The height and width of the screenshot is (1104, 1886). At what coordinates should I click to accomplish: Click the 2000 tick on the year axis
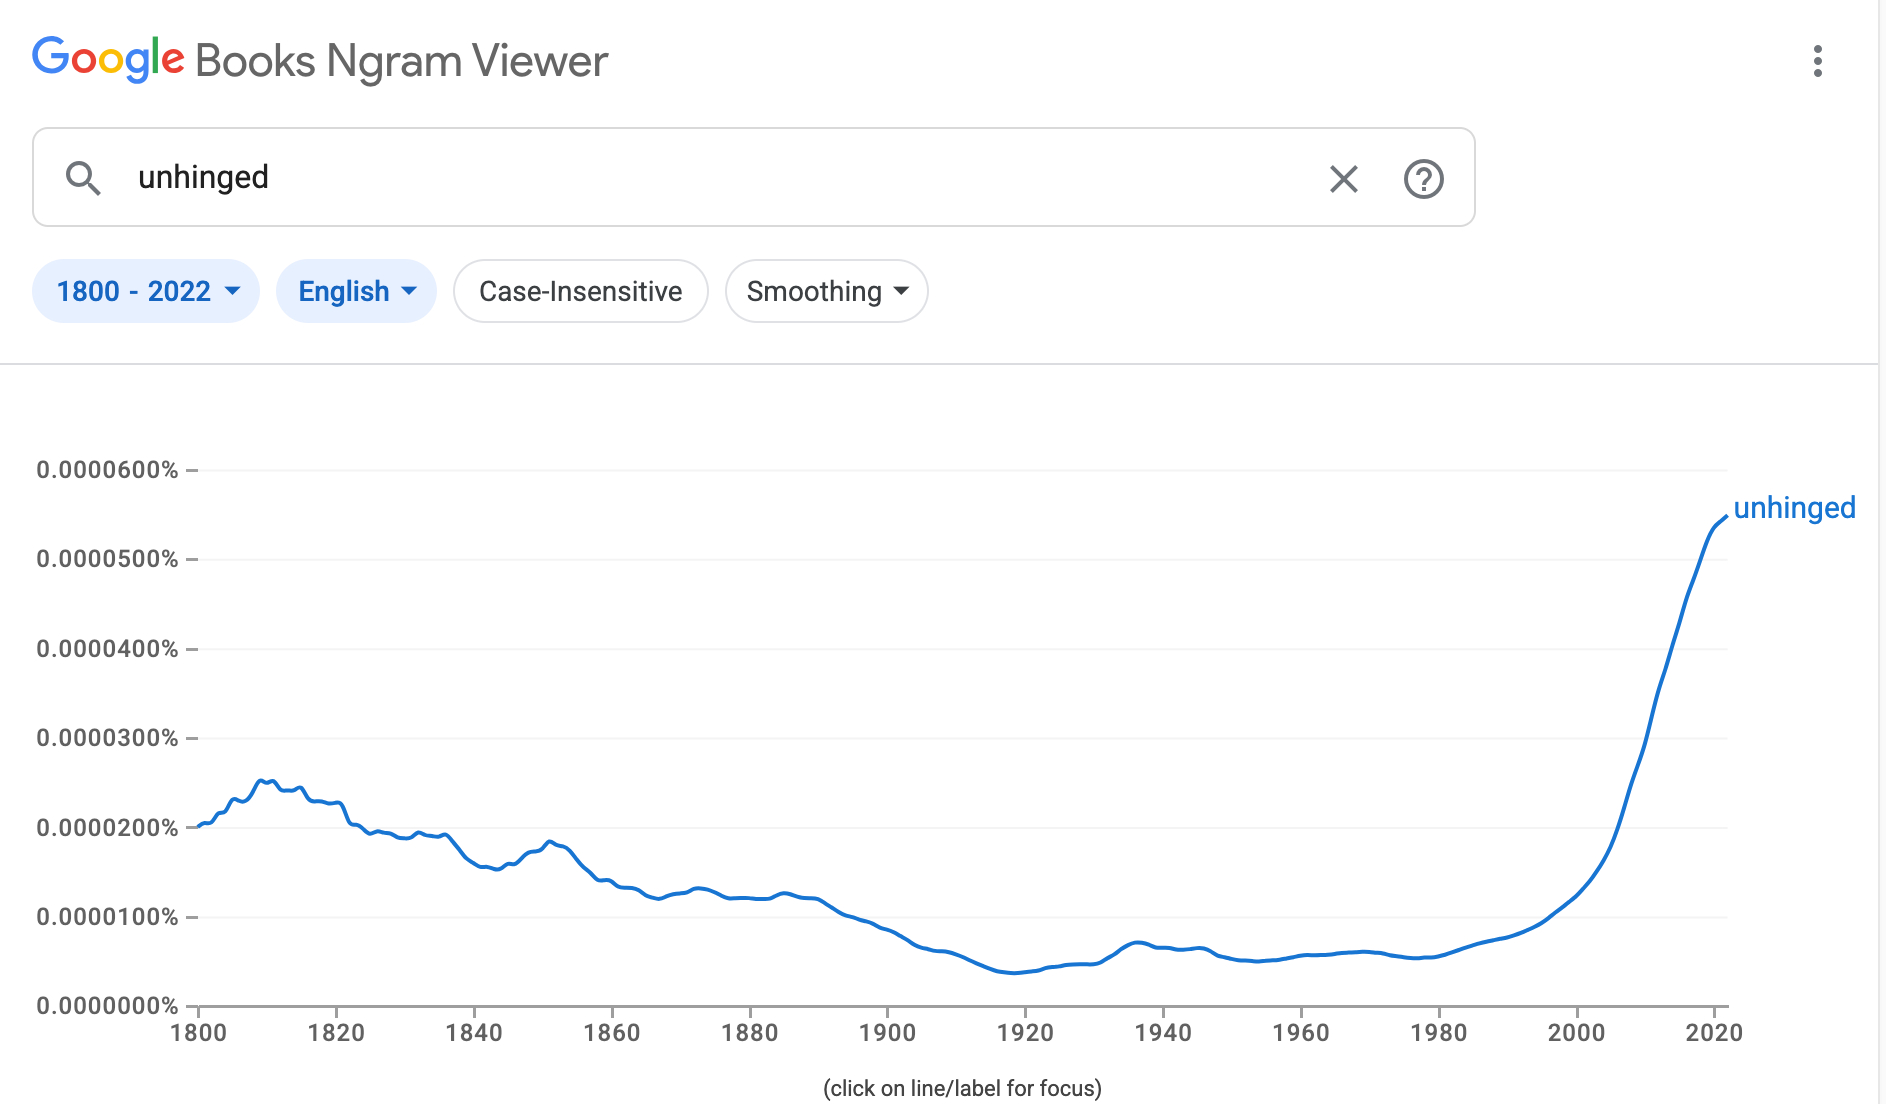click(x=1576, y=1032)
